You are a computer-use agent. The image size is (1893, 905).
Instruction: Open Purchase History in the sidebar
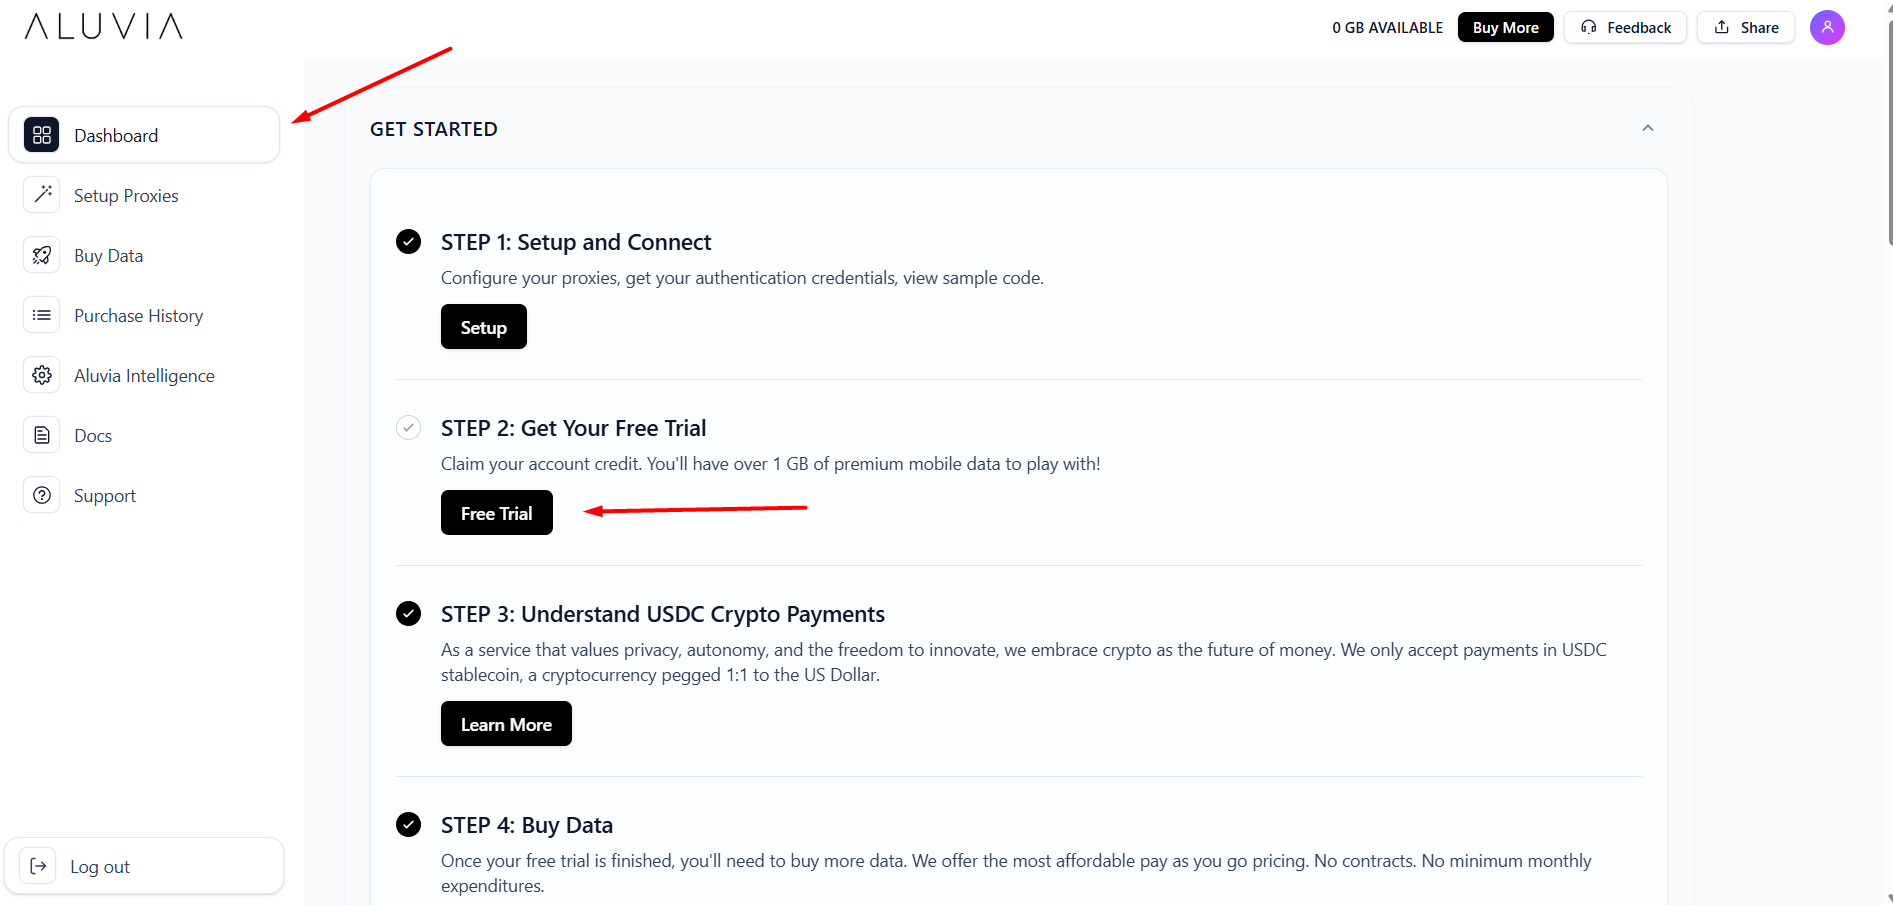tap(138, 316)
